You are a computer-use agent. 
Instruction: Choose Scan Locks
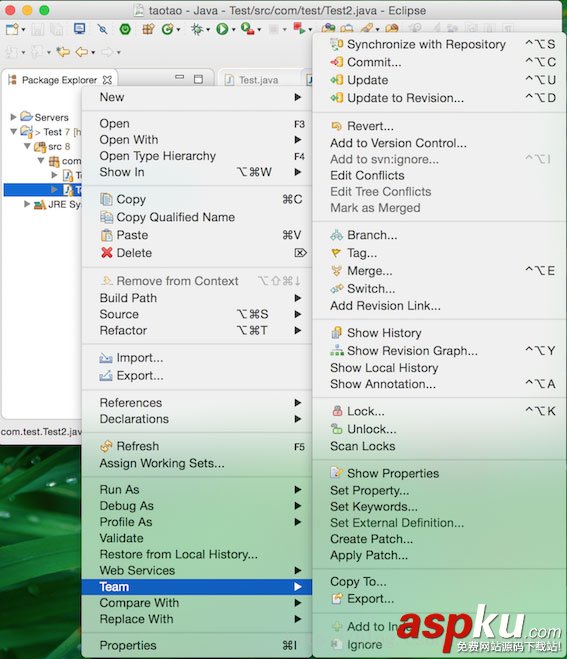click(x=439, y=446)
